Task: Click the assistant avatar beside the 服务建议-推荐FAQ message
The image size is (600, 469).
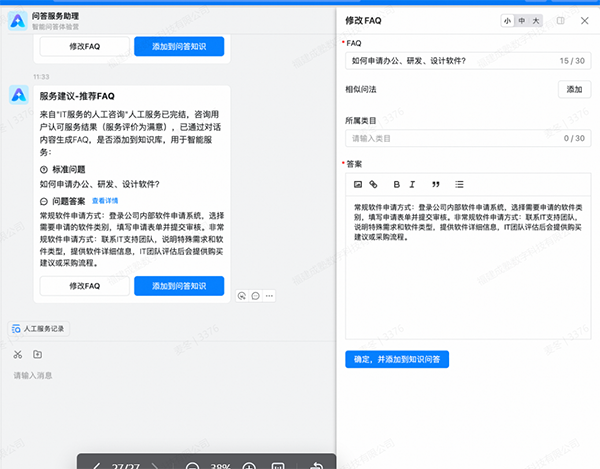Action: pos(19,94)
